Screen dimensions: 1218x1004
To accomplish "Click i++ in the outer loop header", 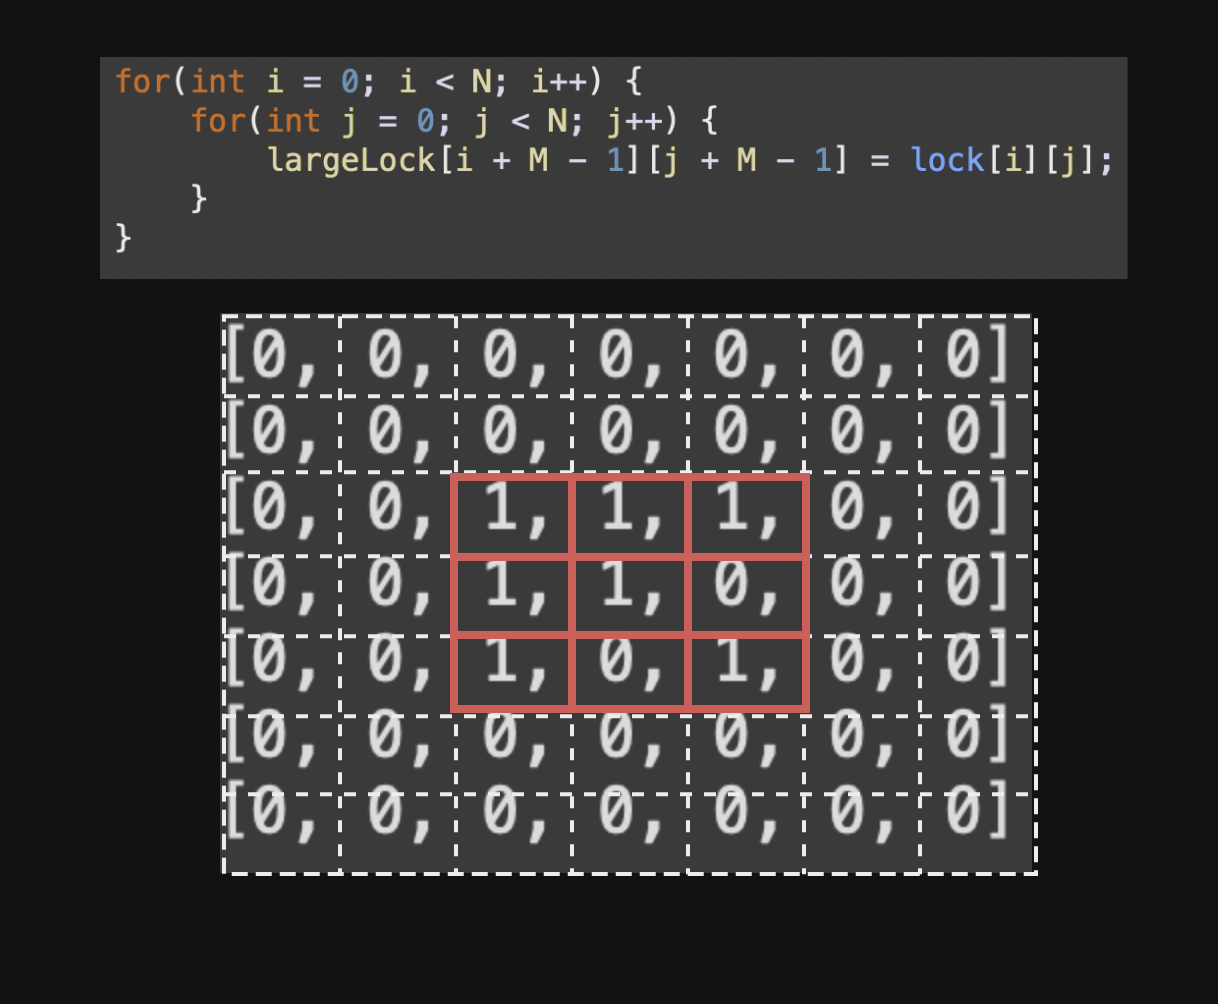I will 561,80.
